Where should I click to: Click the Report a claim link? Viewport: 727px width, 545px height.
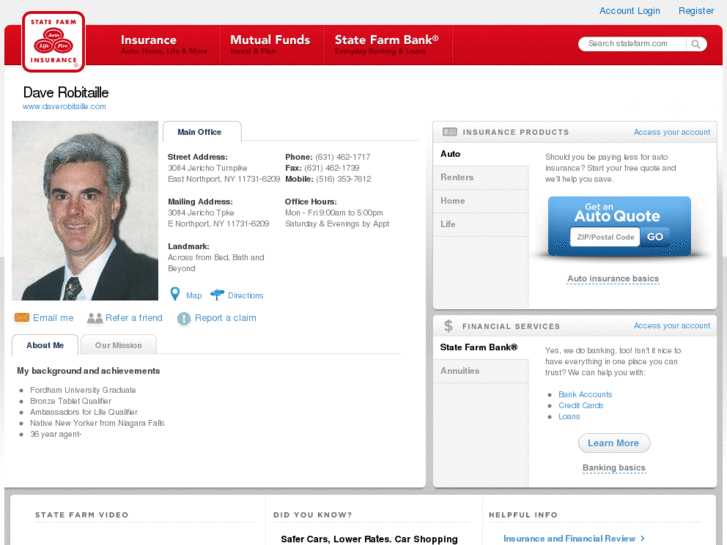[225, 318]
